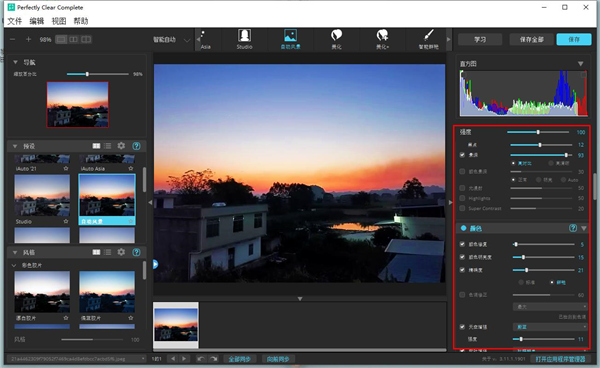Image resolution: width=600 pixels, height=368 pixels.
Task: Open help icon in 颜色 section
Action: point(572,228)
